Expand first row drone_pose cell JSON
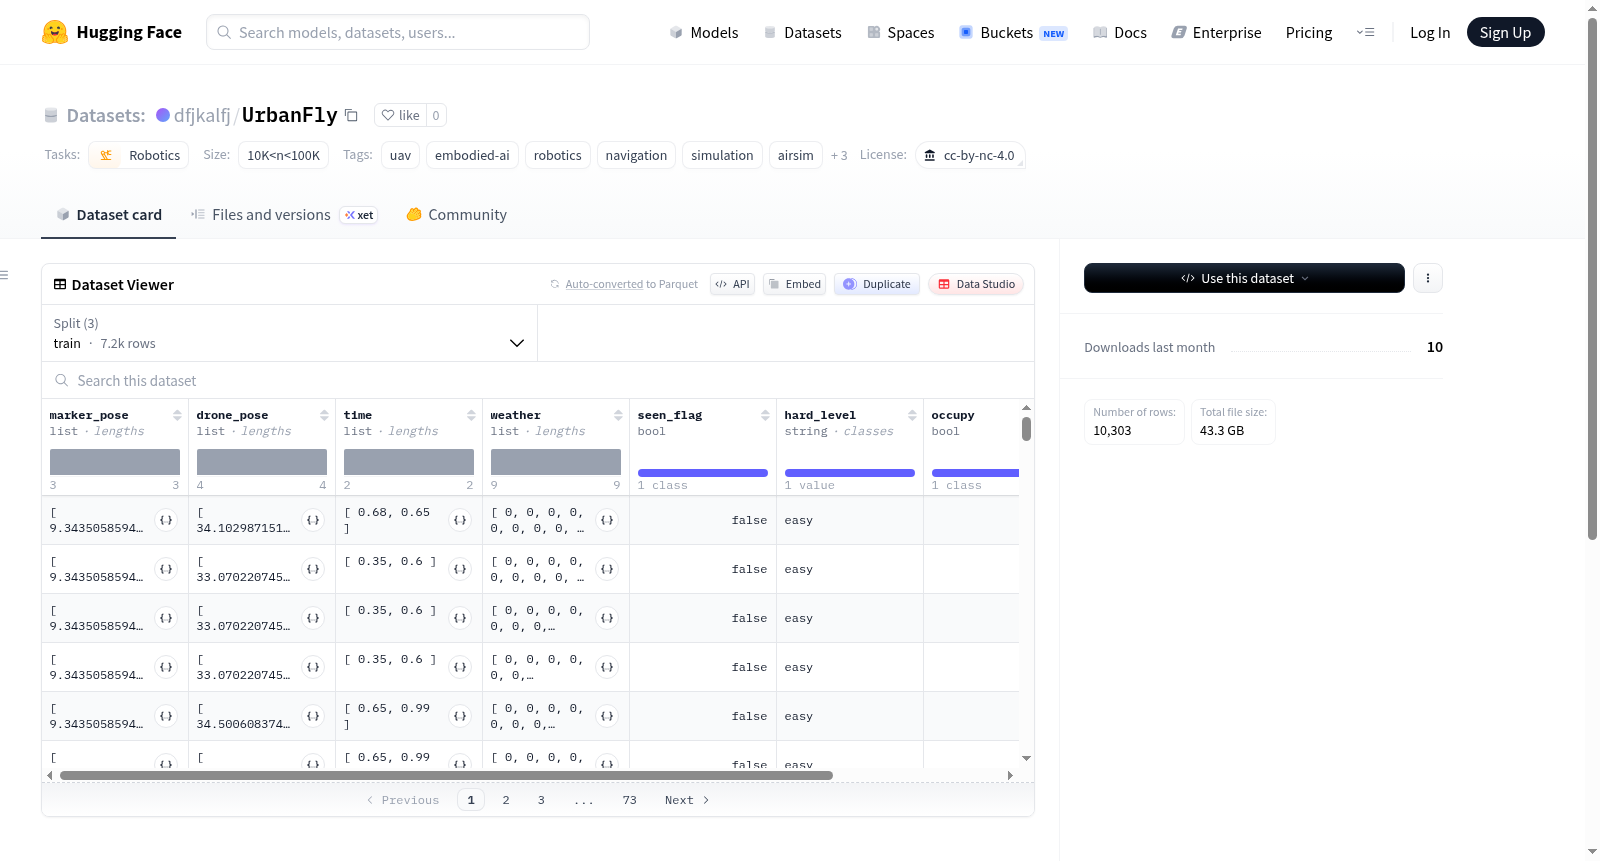Image resolution: width=1600 pixels, height=861 pixels. (313, 520)
